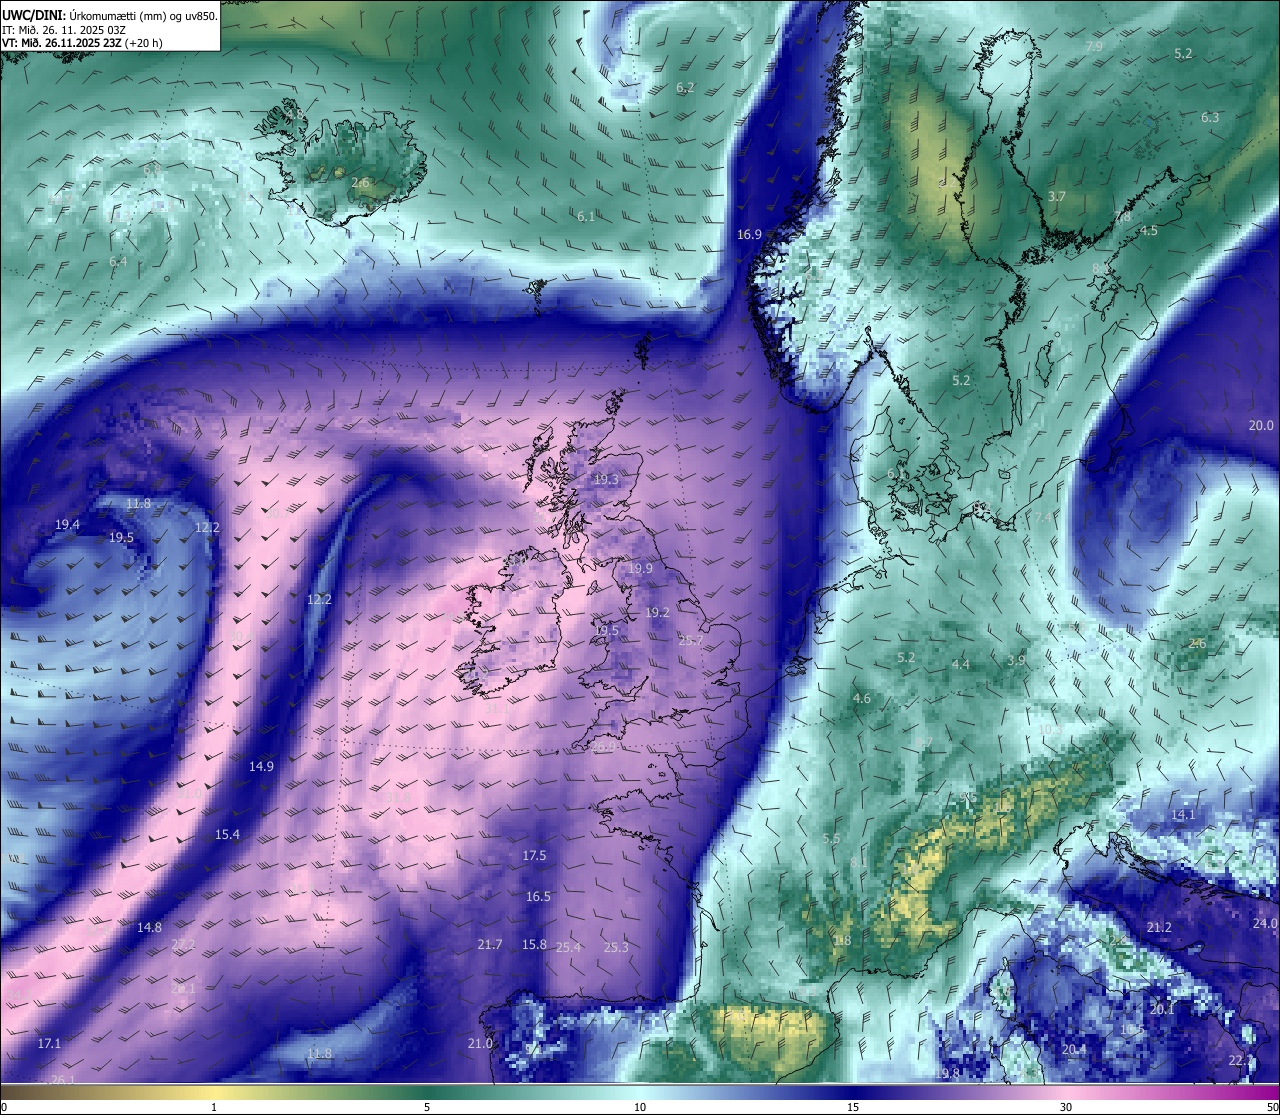Click the 25.3 value north of Spain
The height and width of the screenshot is (1115, 1280).
(x=616, y=948)
